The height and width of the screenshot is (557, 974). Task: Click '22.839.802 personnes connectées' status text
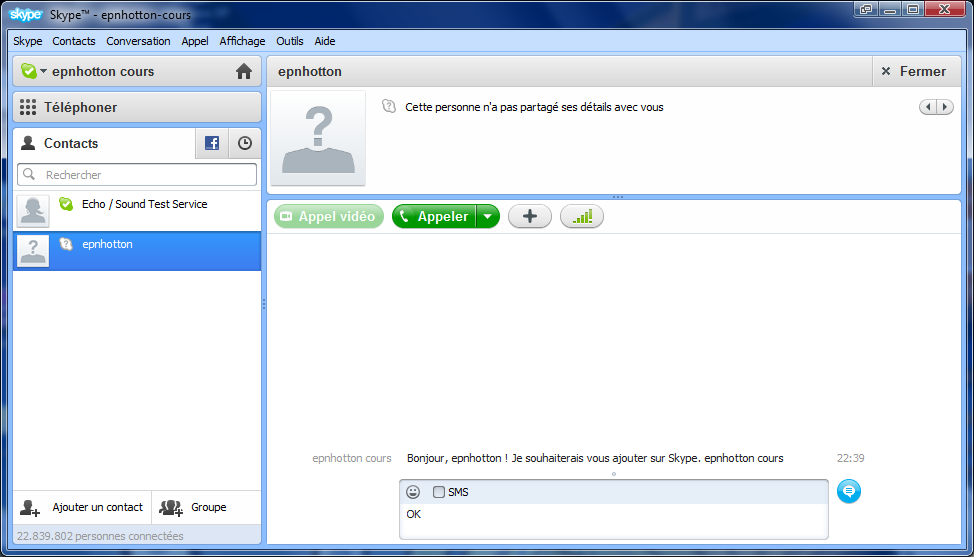click(100, 536)
